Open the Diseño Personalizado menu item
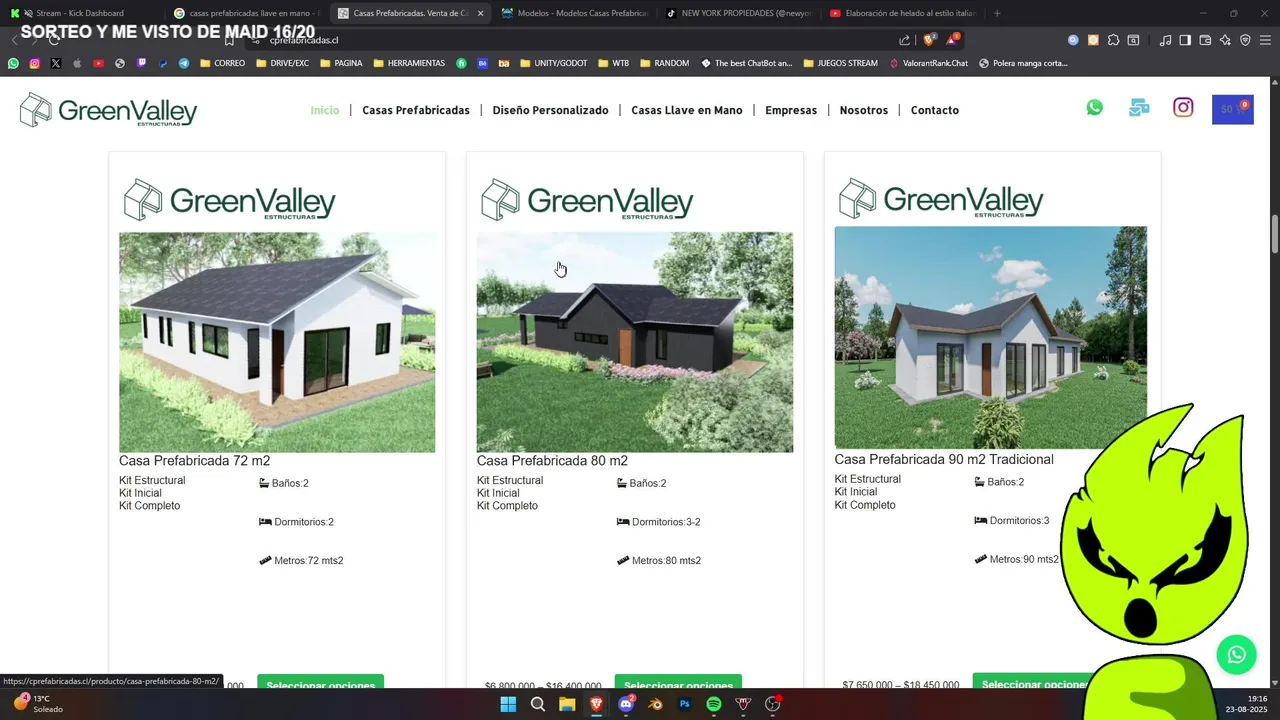 pyautogui.click(x=550, y=110)
